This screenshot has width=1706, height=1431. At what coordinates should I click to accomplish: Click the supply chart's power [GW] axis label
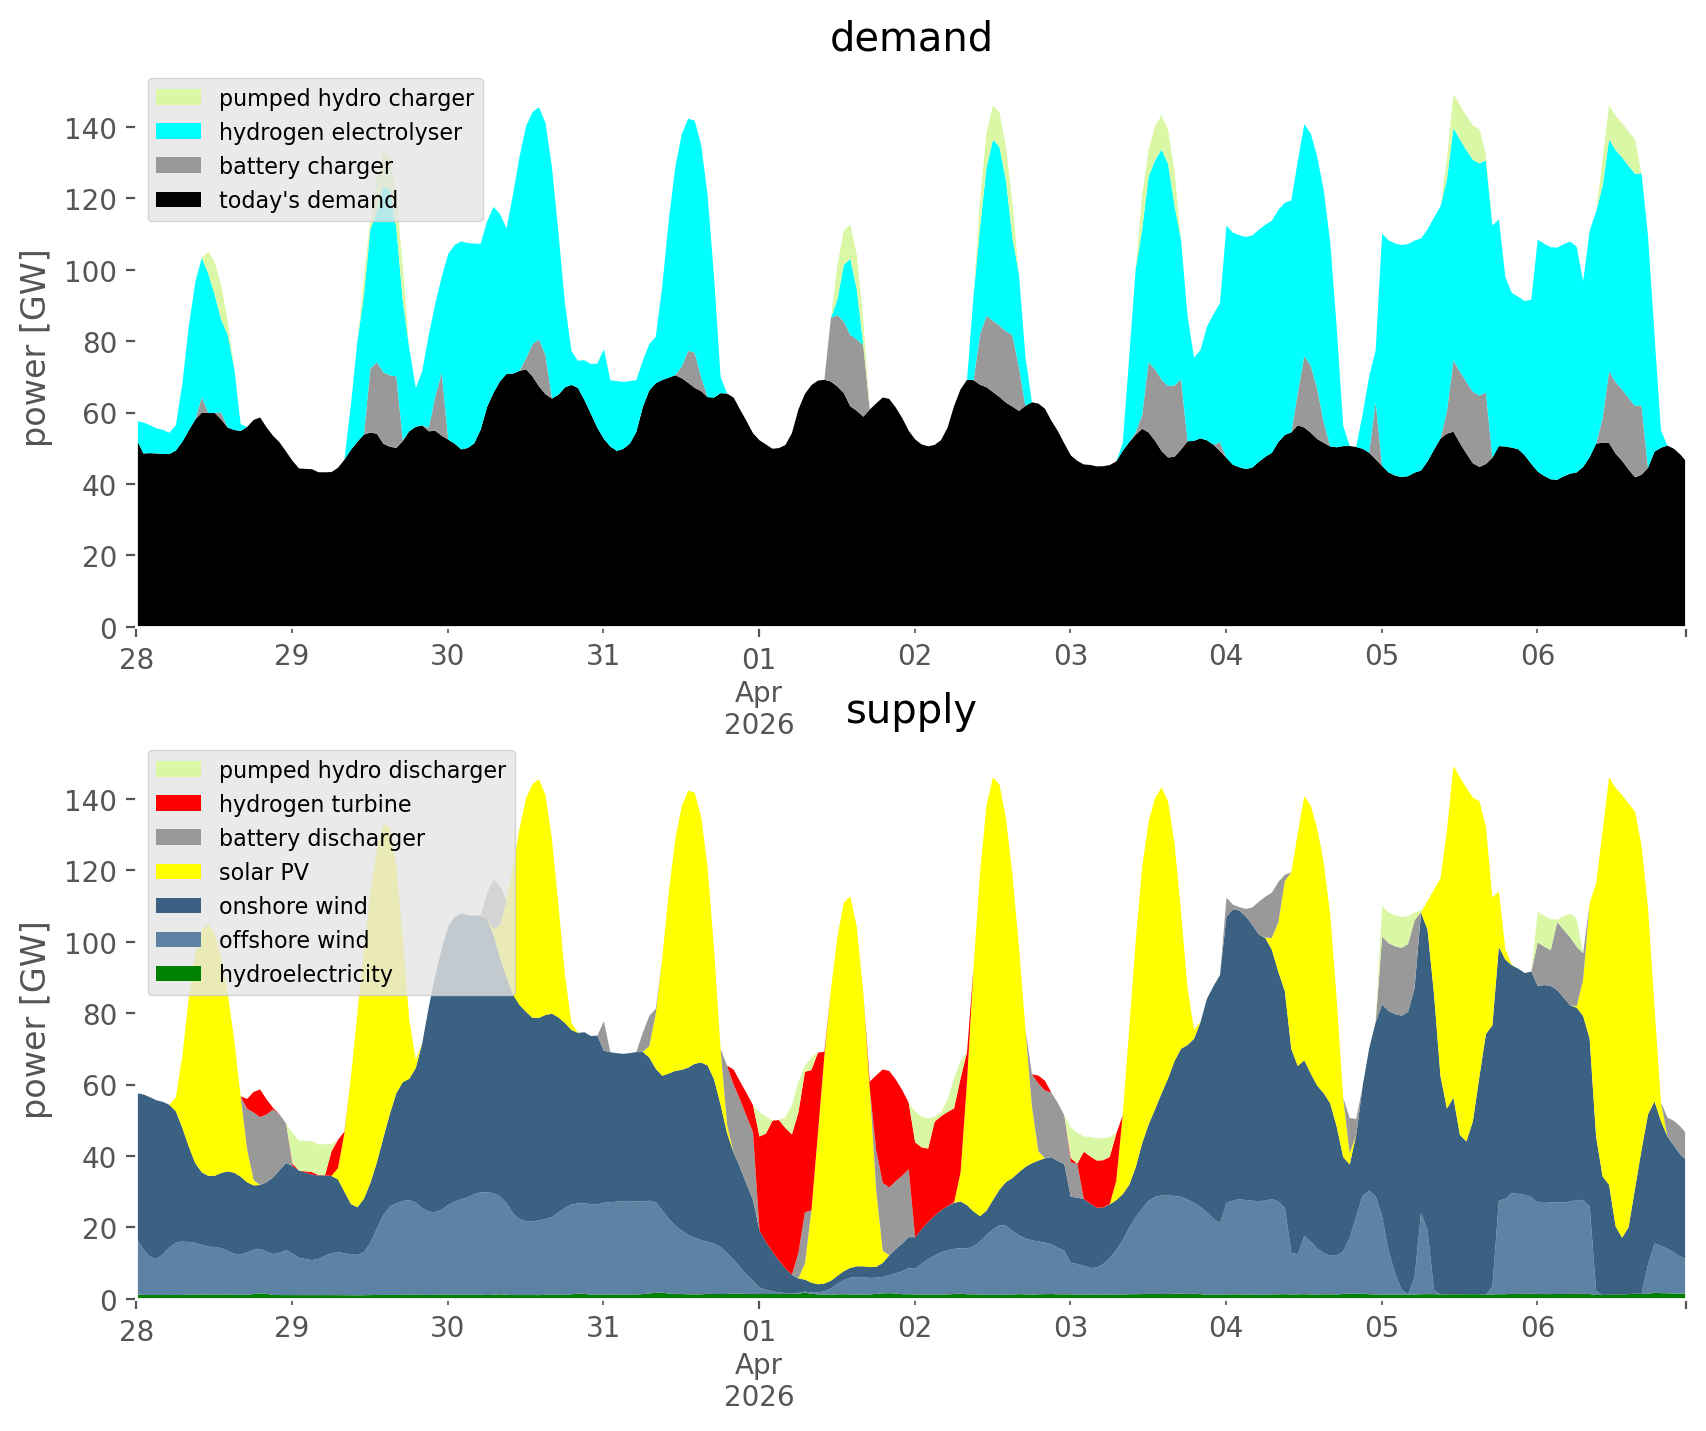pyautogui.click(x=35, y=1020)
